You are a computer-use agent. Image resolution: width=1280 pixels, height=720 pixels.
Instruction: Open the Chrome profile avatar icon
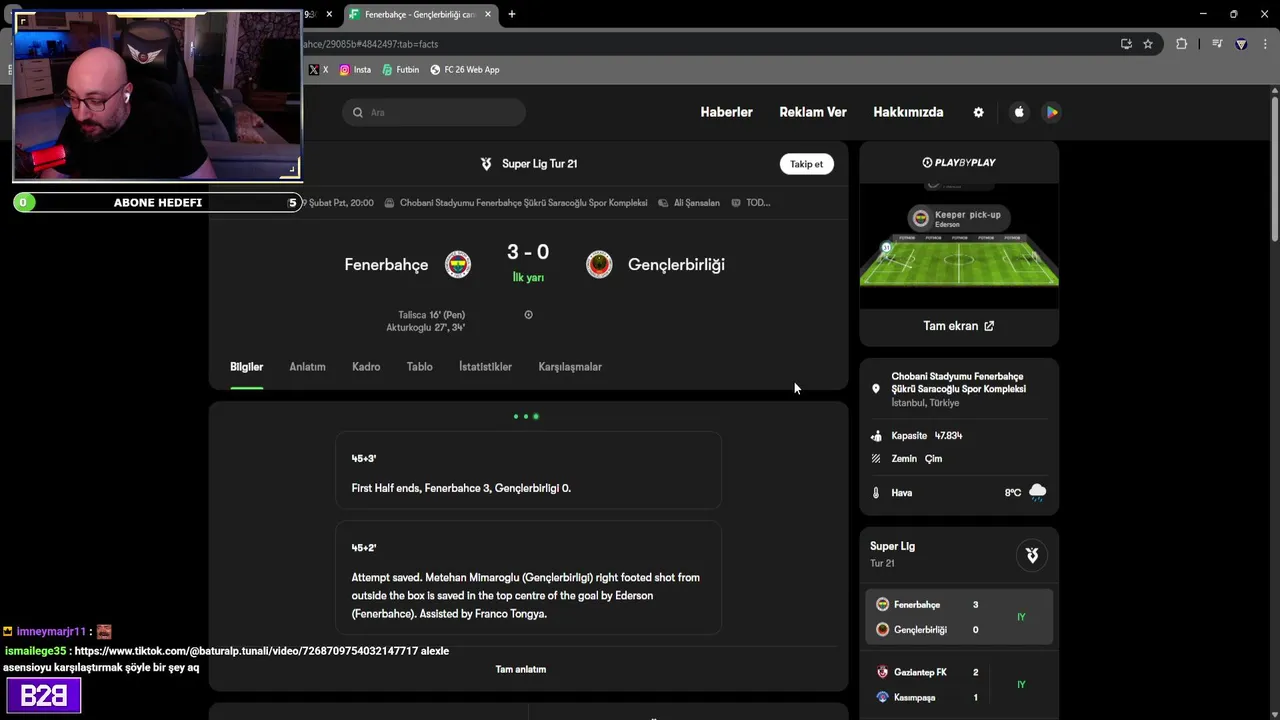point(1241,44)
